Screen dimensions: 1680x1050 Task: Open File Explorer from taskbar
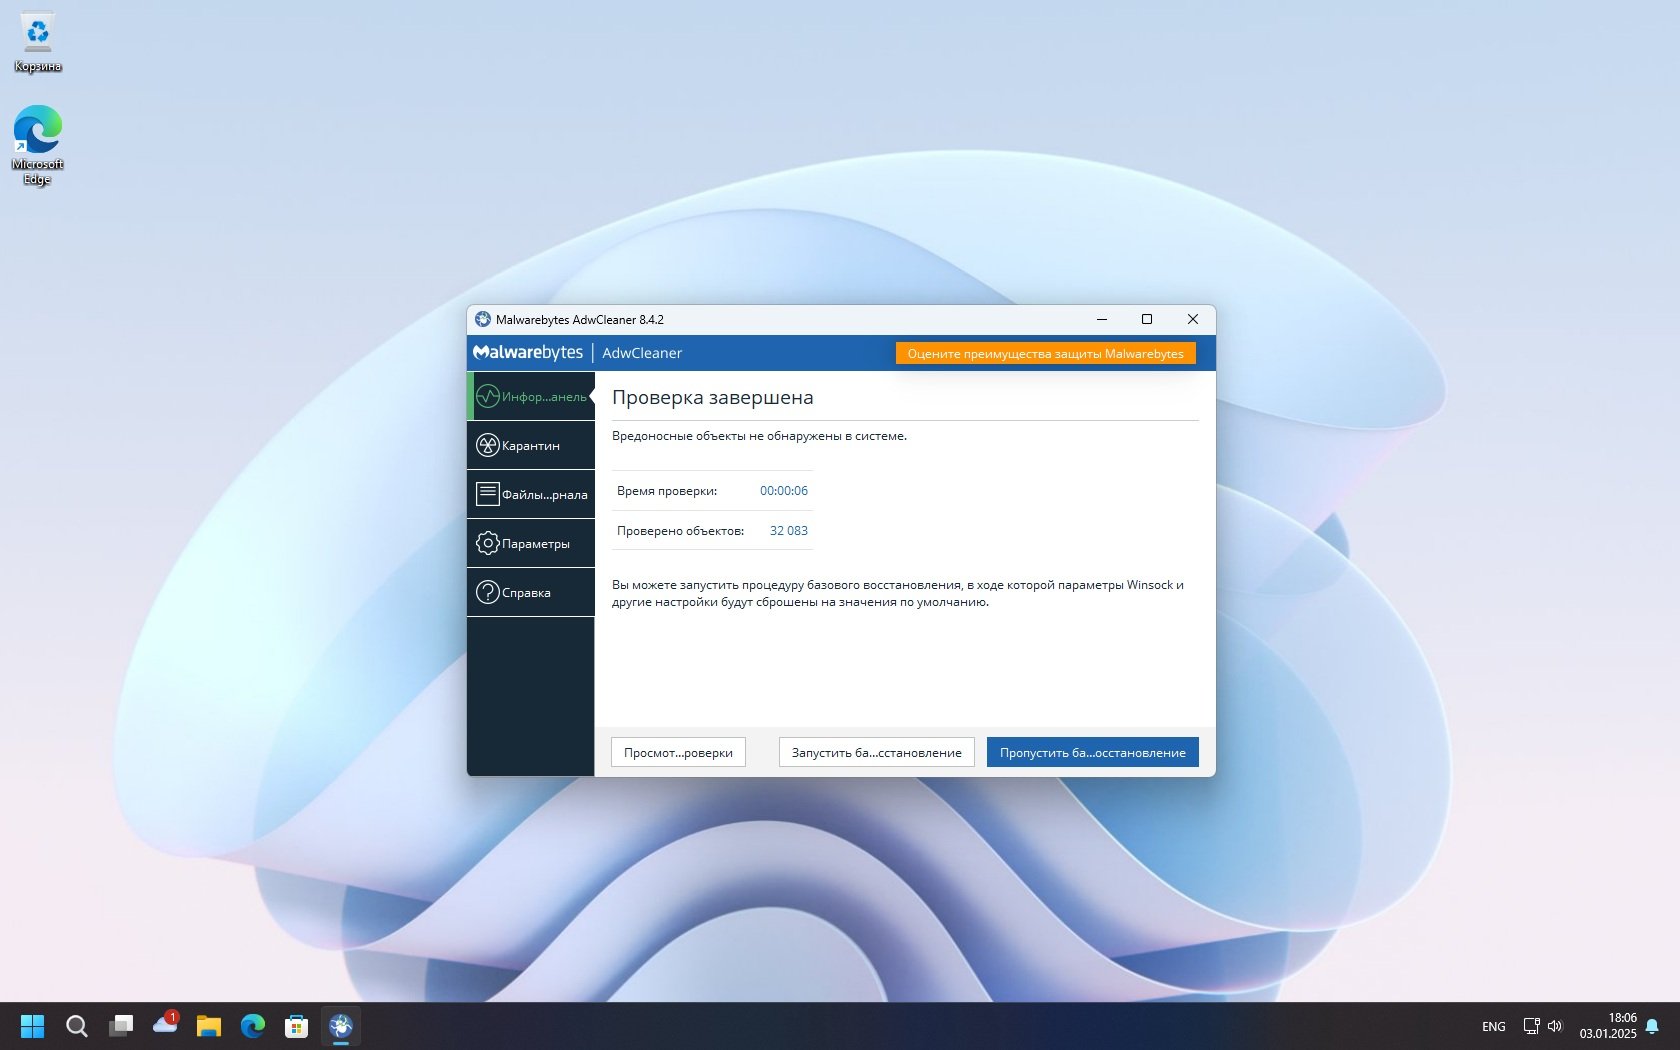point(209,1026)
